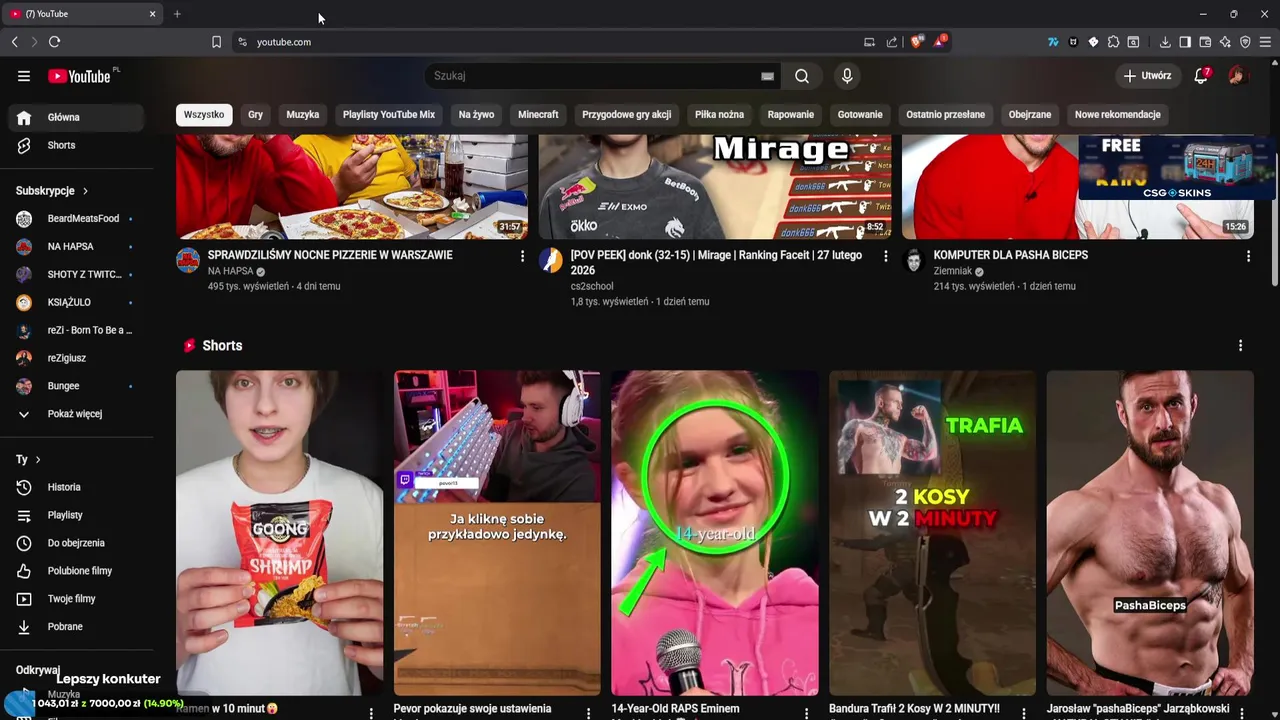Select the Wszystko filter chip
The image size is (1280, 720).
(204, 115)
